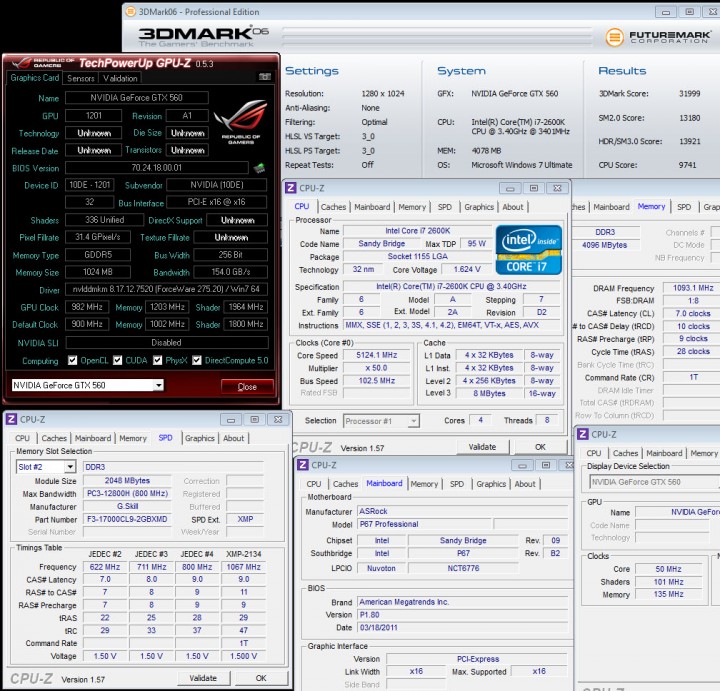Image resolution: width=720 pixels, height=691 pixels.
Task: Click the Futuremark orange logo icon
Action: point(614,37)
